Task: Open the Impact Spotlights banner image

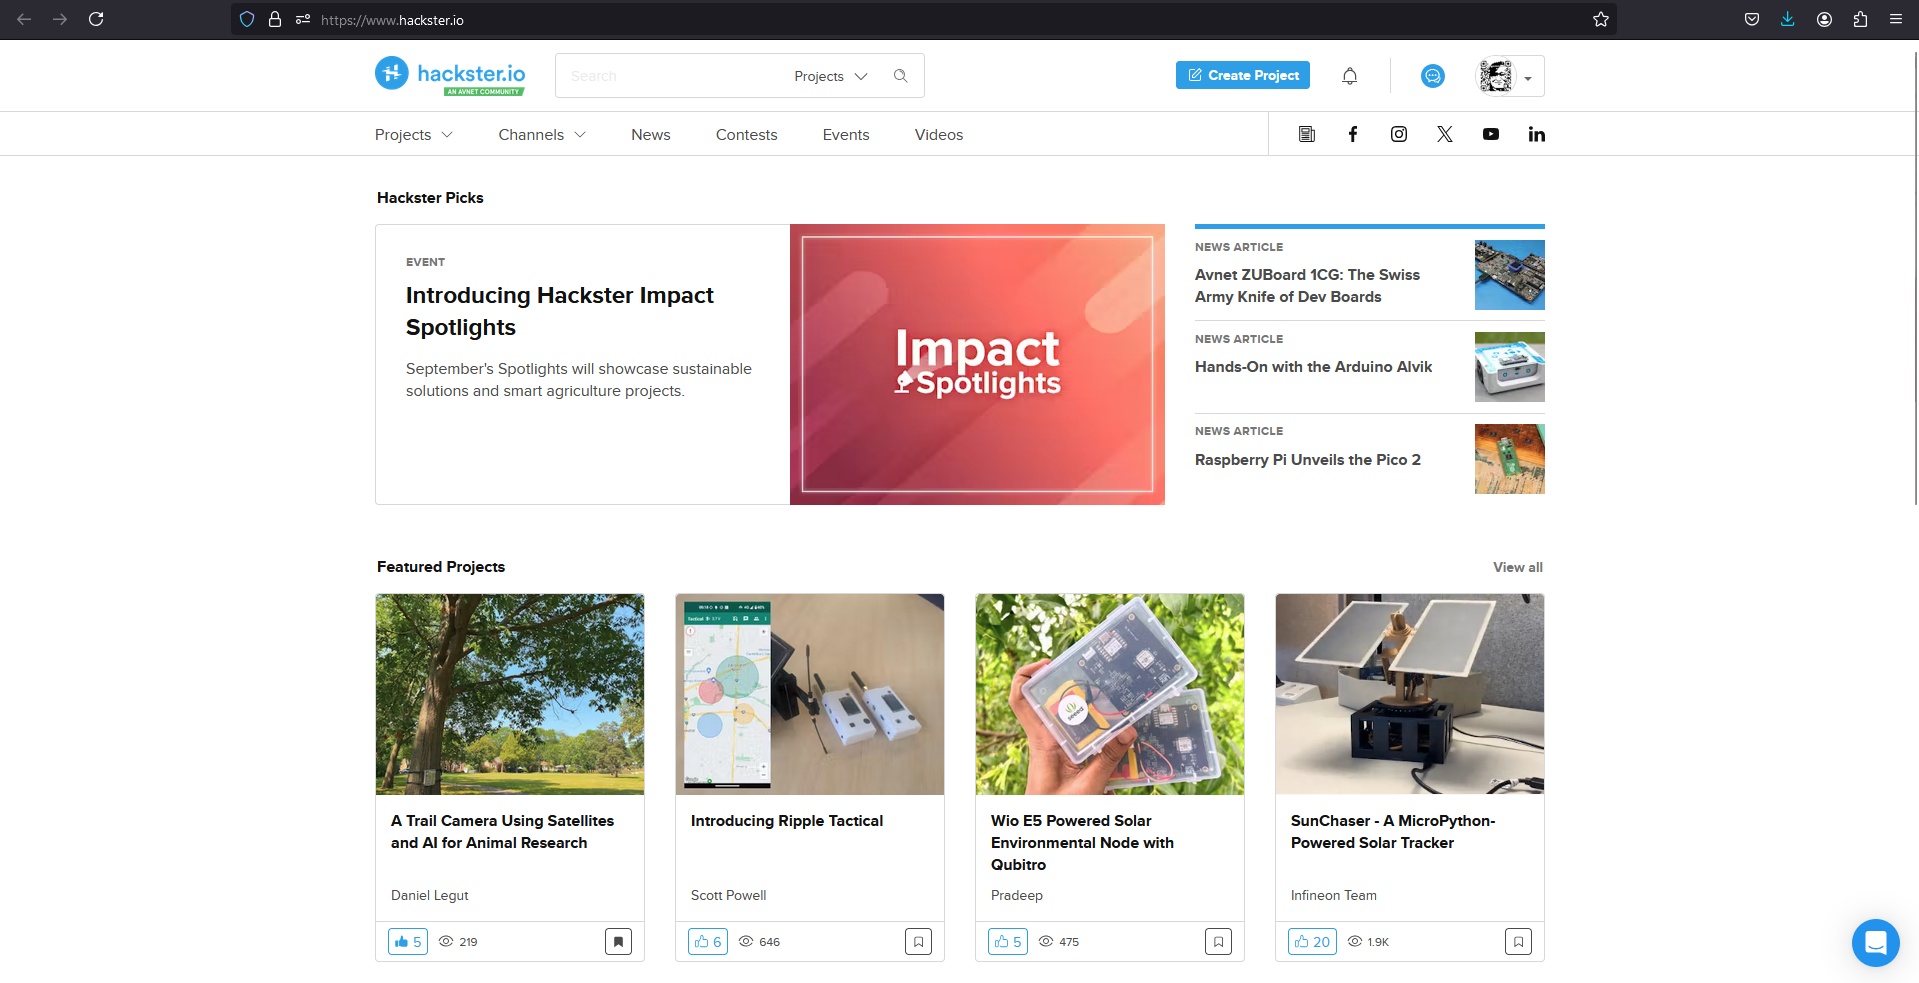Action: coord(977,364)
